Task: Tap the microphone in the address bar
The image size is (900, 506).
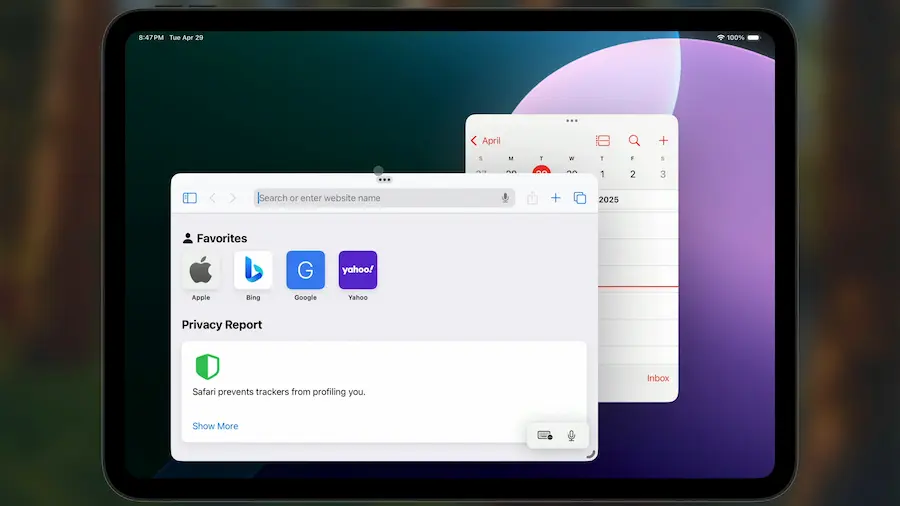Action: (x=506, y=198)
